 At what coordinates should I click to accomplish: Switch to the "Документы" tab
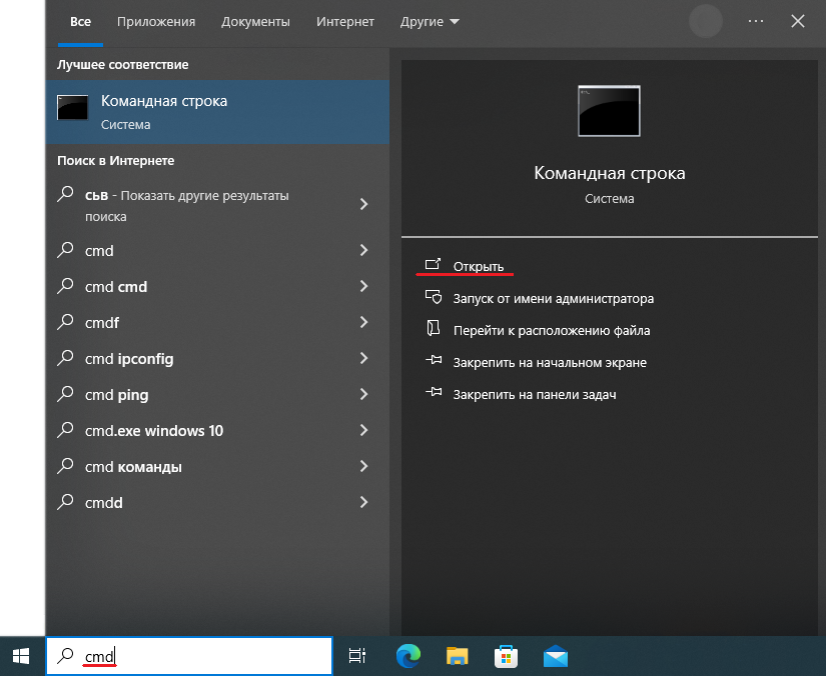256,21
